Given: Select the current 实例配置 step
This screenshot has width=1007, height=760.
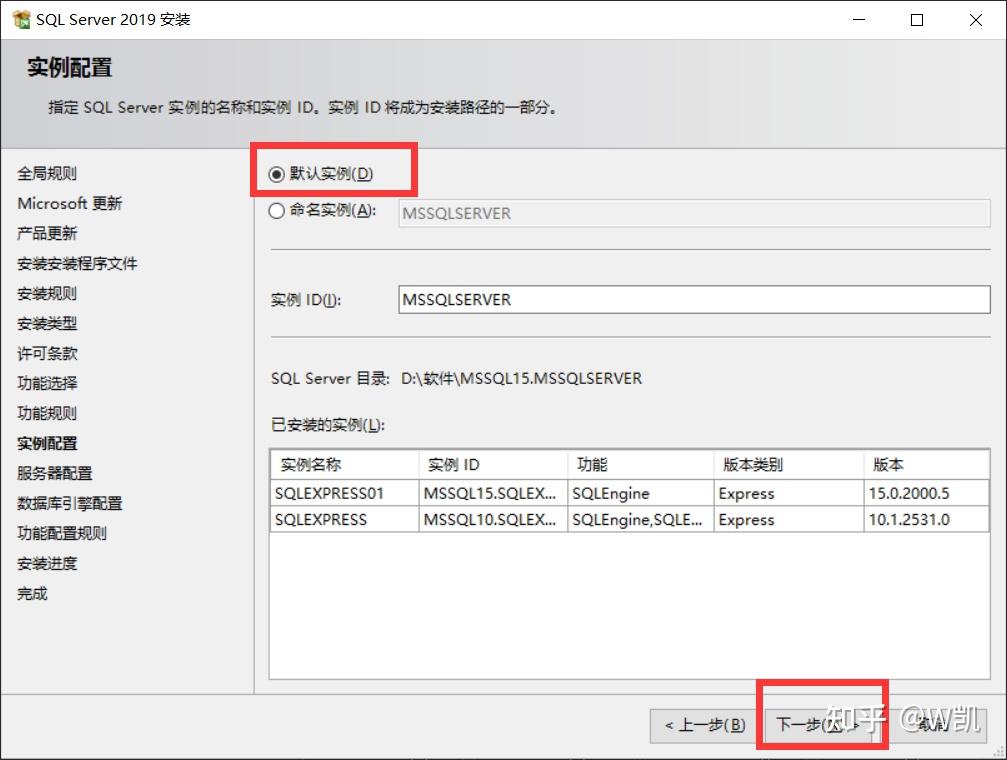Looking at the screenshot, I should (47, 443).
